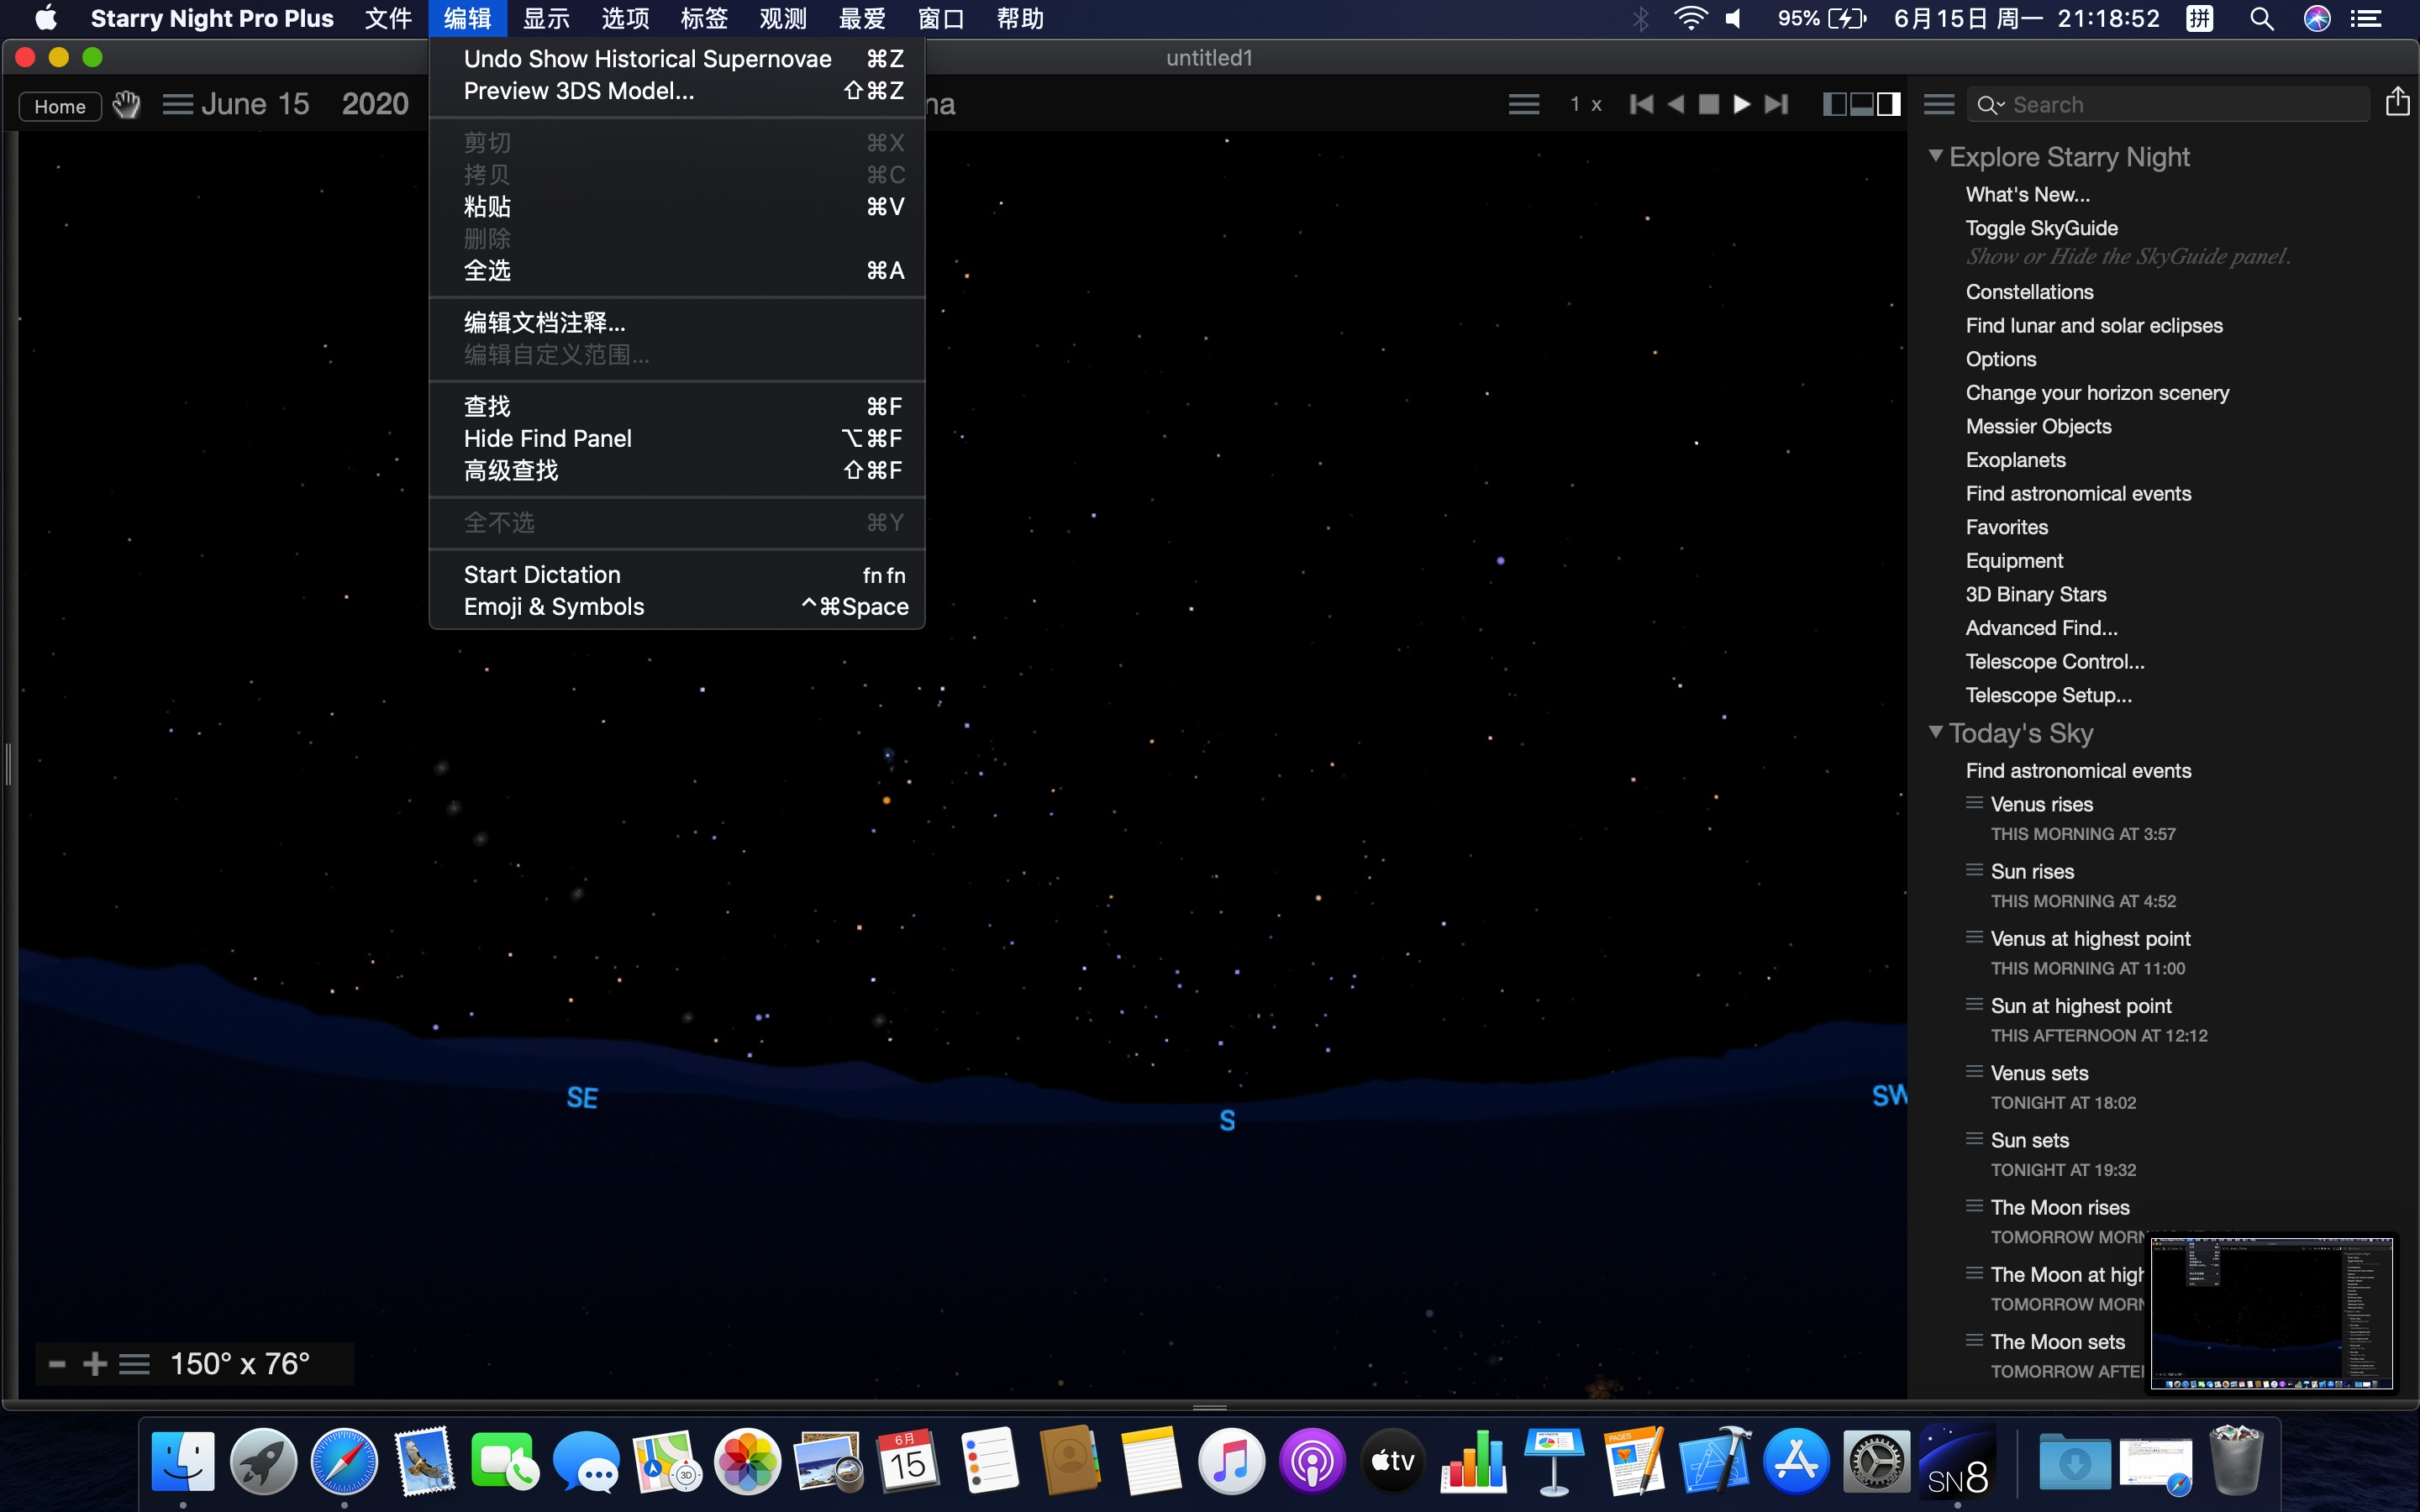The height and width of the screenshot is (1512, 2420).
Task: Collapse Explore Starry Night section
Action: pyautogui.click(x=1936, y=156)
